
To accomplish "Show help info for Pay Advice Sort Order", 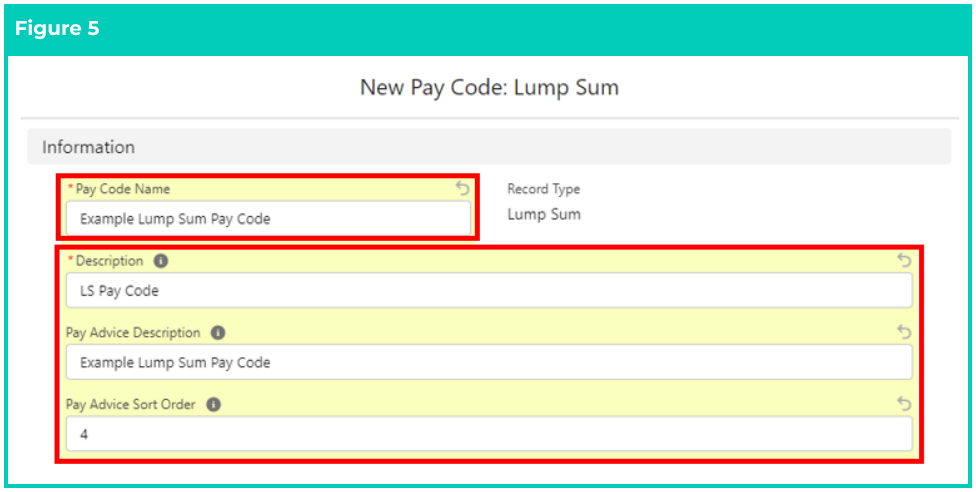I will [213, 405].
